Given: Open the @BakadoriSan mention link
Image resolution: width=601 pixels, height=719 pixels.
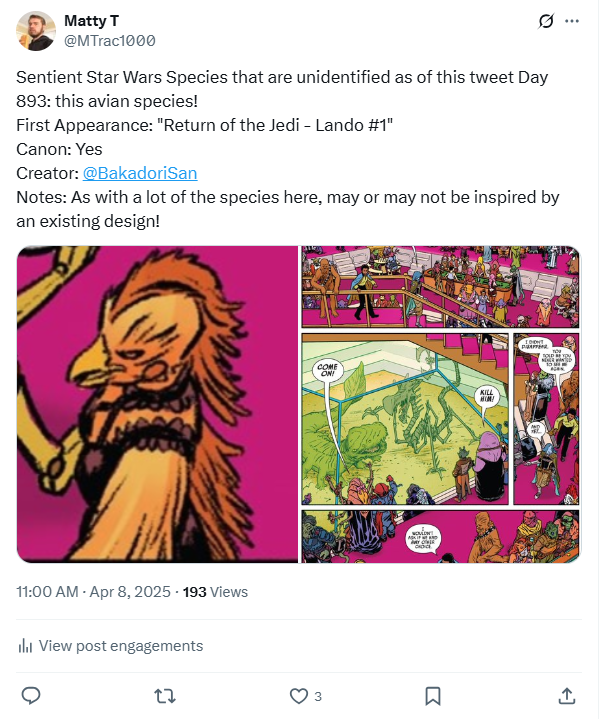Looking at the screenshot, I should click(141, 171).
